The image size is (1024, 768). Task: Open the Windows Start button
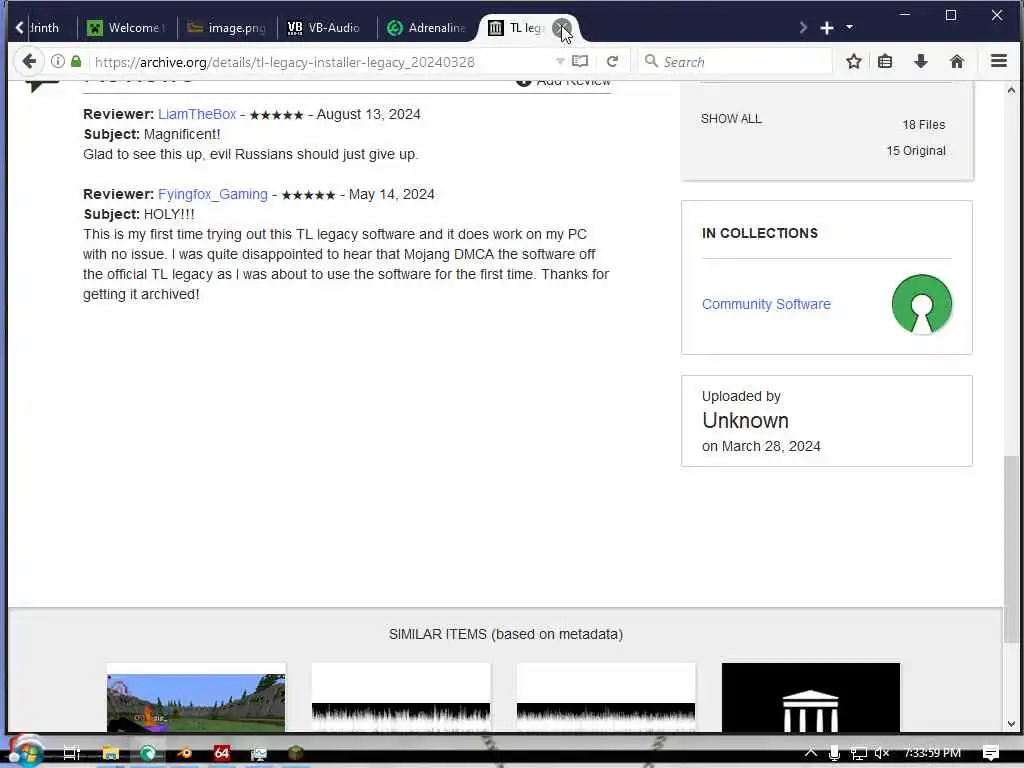click(25, 752)
